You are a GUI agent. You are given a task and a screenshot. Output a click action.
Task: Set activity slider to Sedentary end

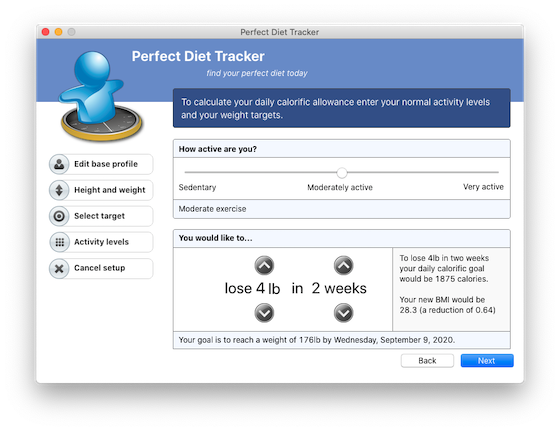tap(186, 172)
